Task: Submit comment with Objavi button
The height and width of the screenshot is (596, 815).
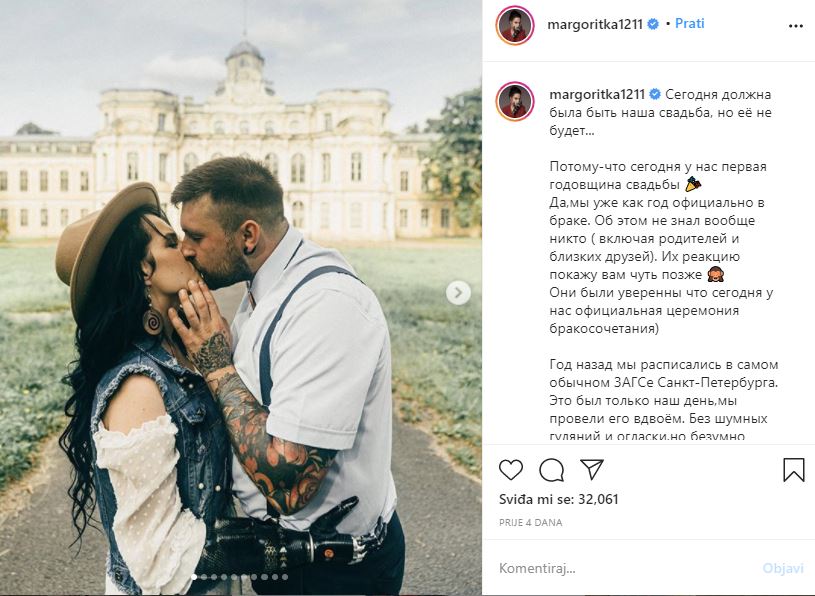Action: [x=783, y=568]
